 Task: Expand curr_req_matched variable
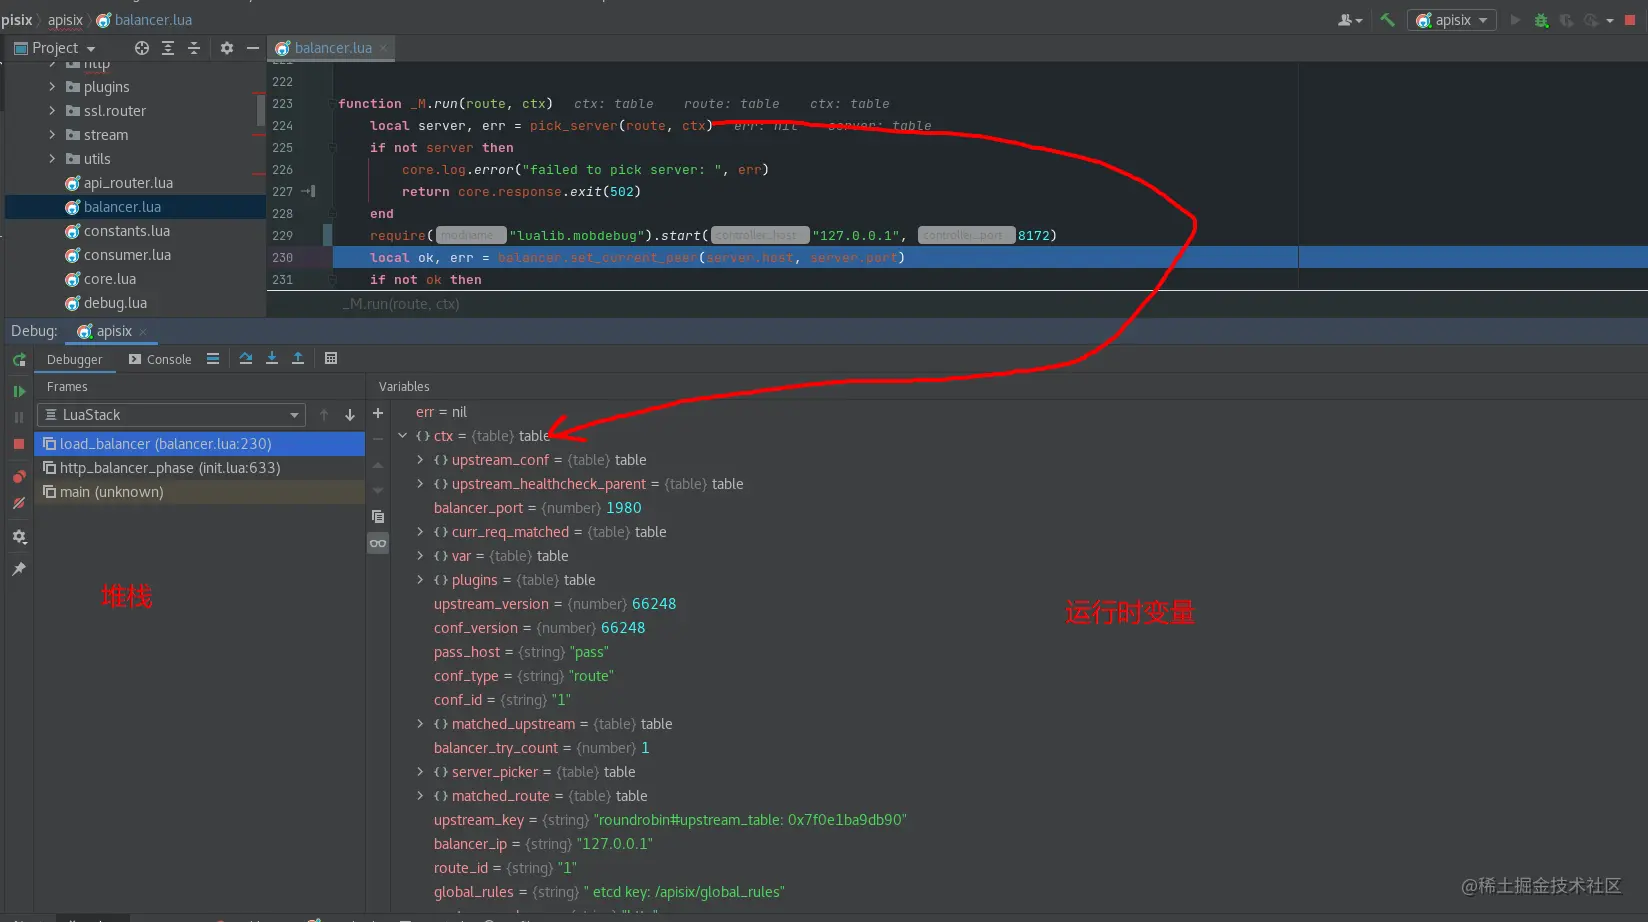[x=420, y=532]
